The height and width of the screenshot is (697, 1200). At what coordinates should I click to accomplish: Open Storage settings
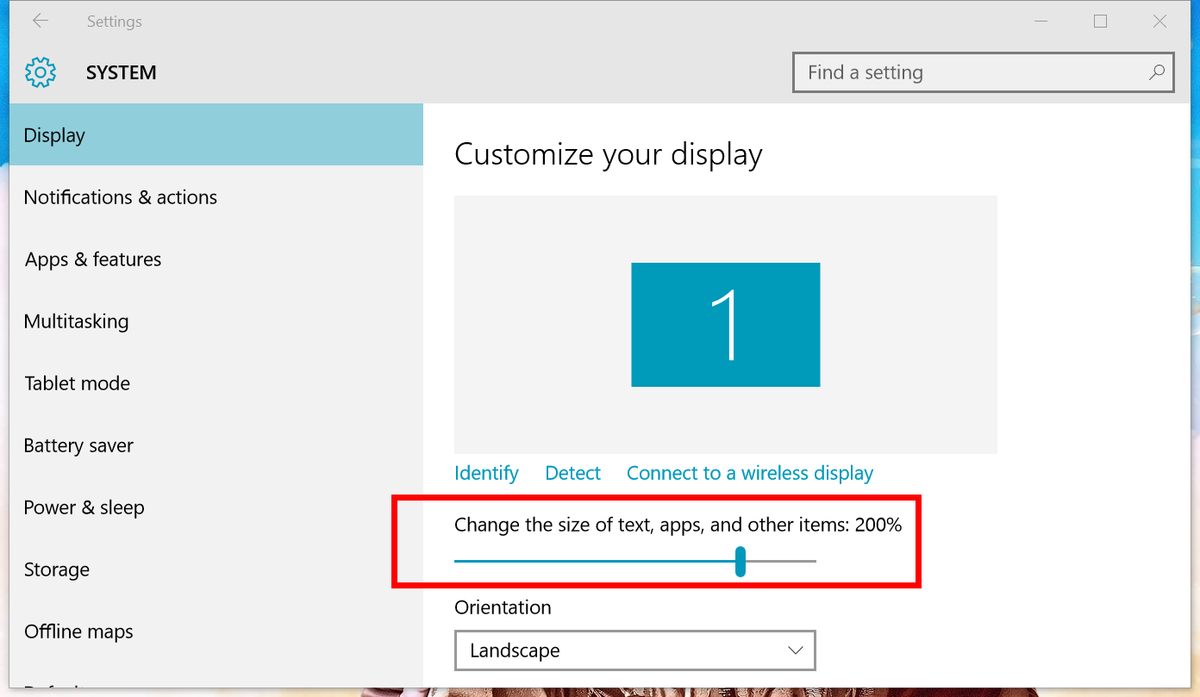[x=56, y=569]
